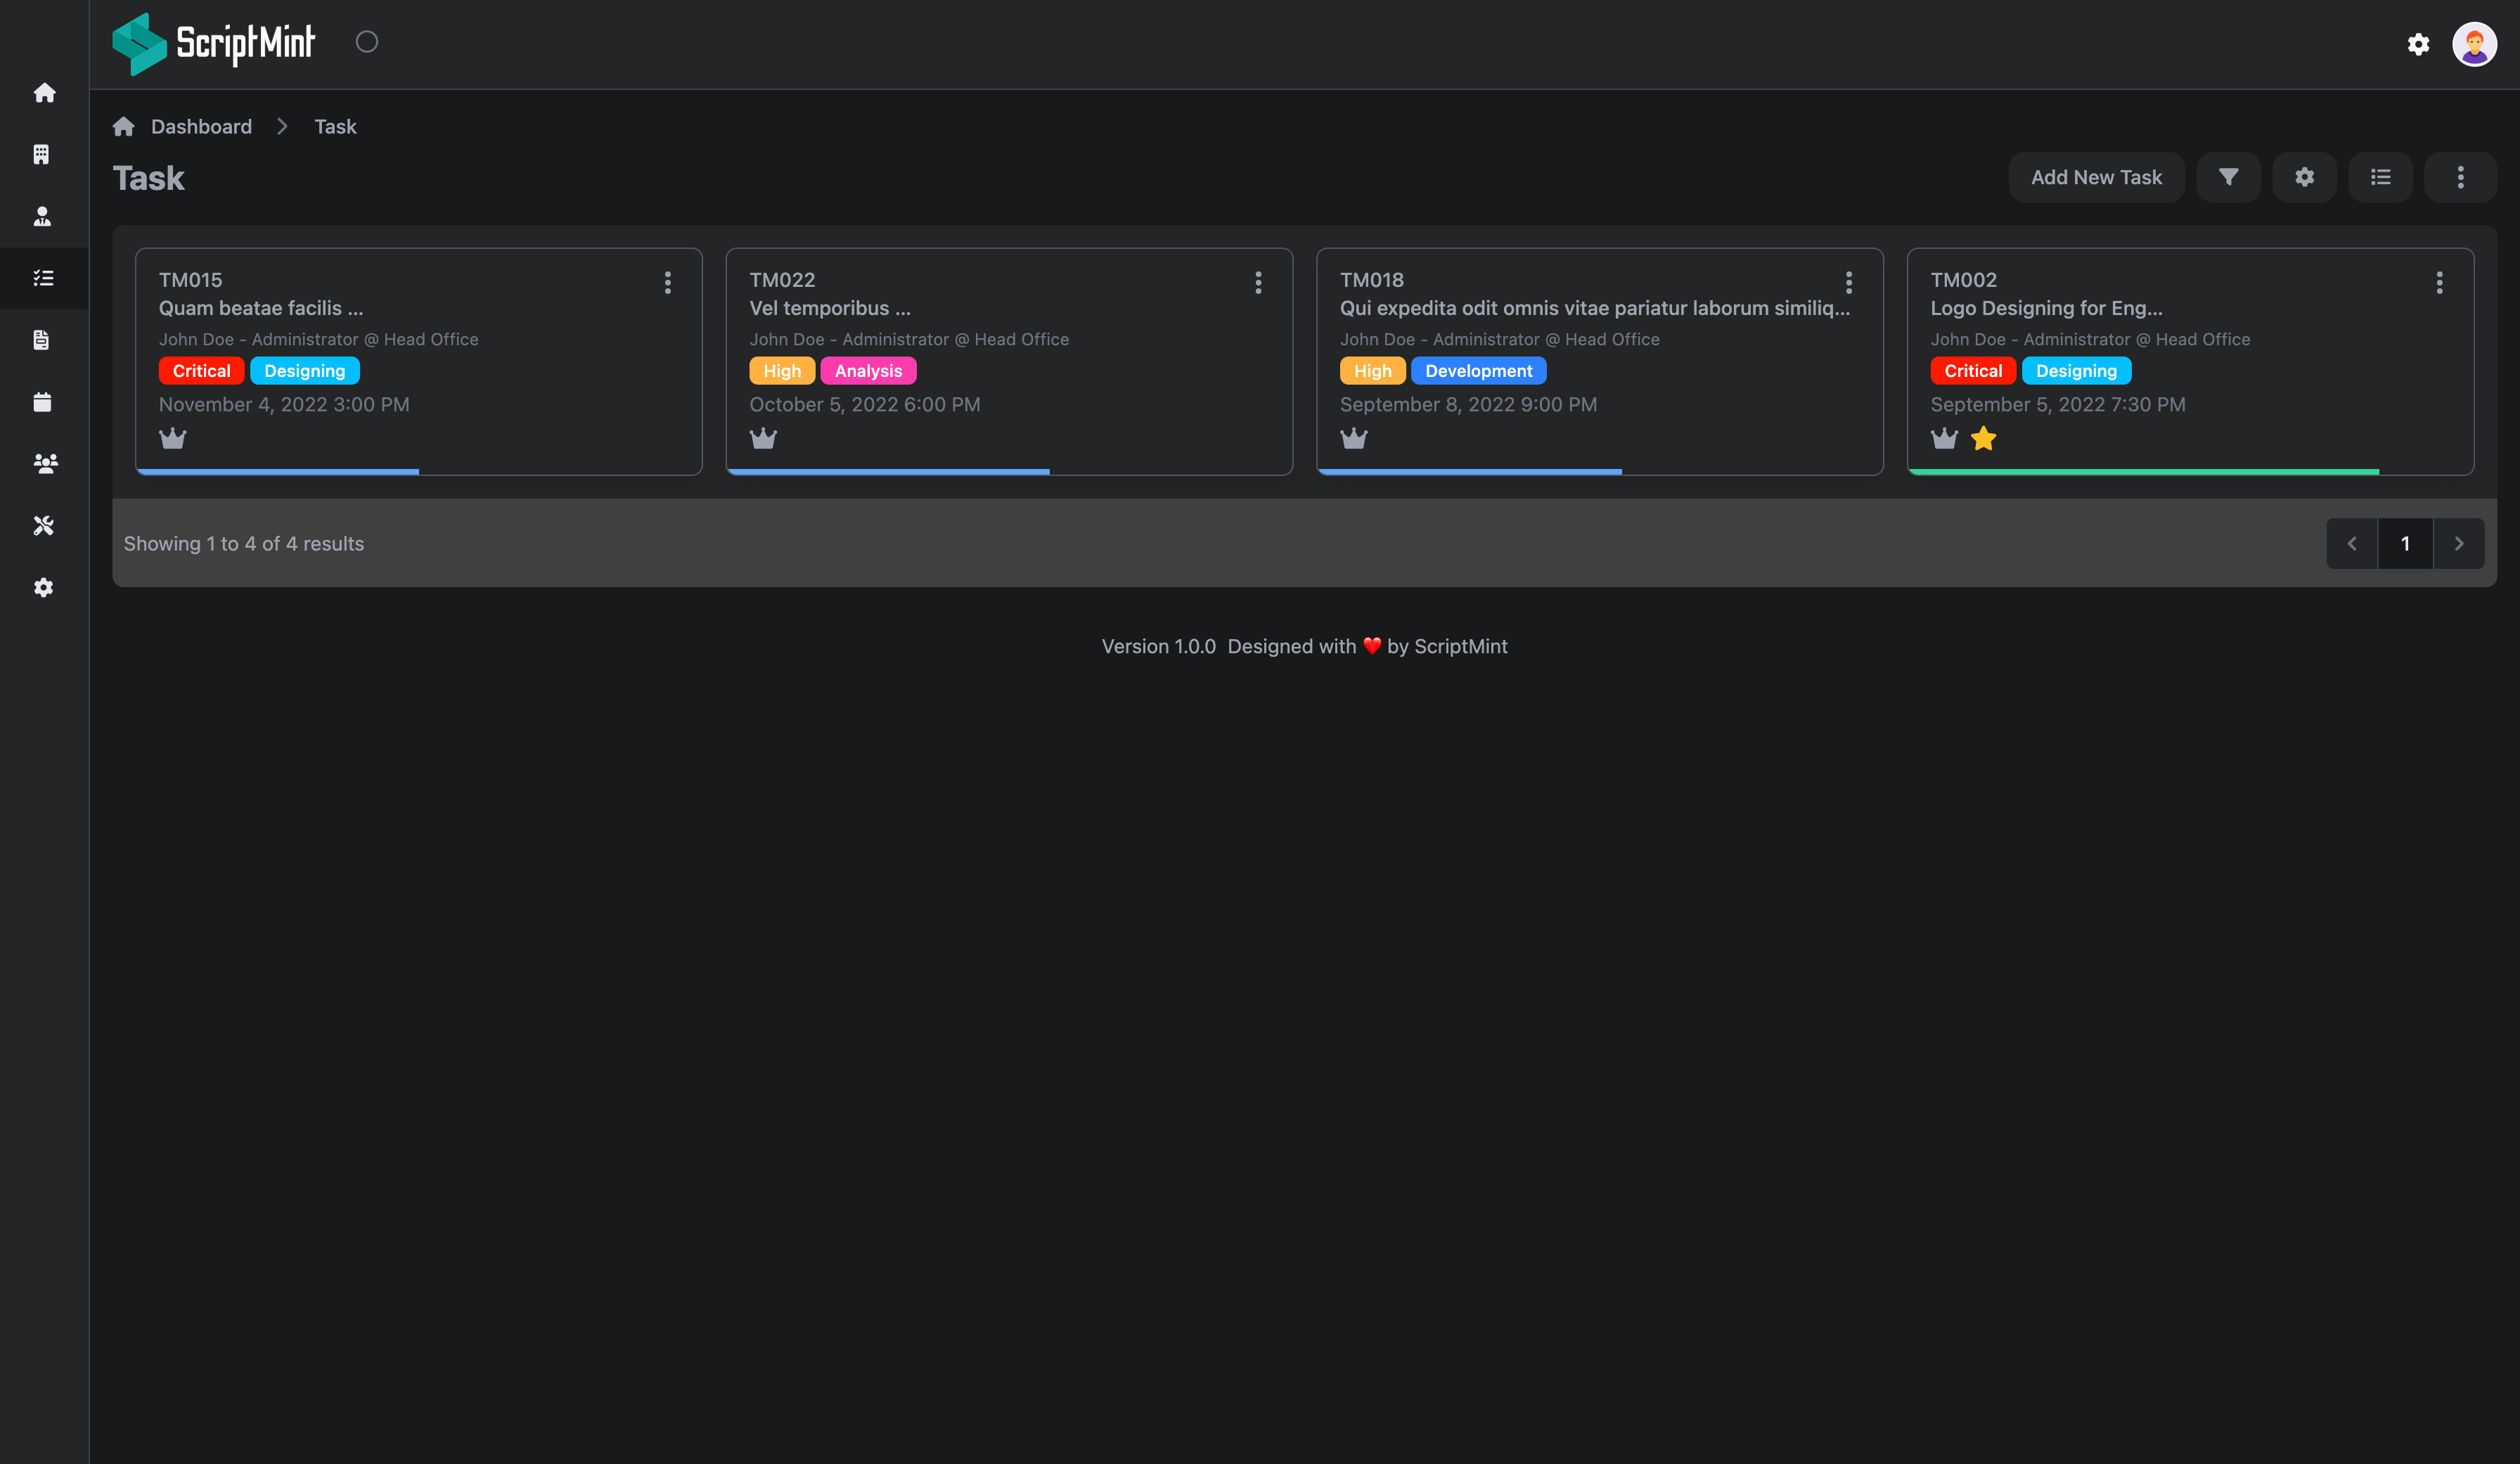Toggle the Development tag on TM018
This screenshot has width=2520, height=1464.
click(1479, 369)
